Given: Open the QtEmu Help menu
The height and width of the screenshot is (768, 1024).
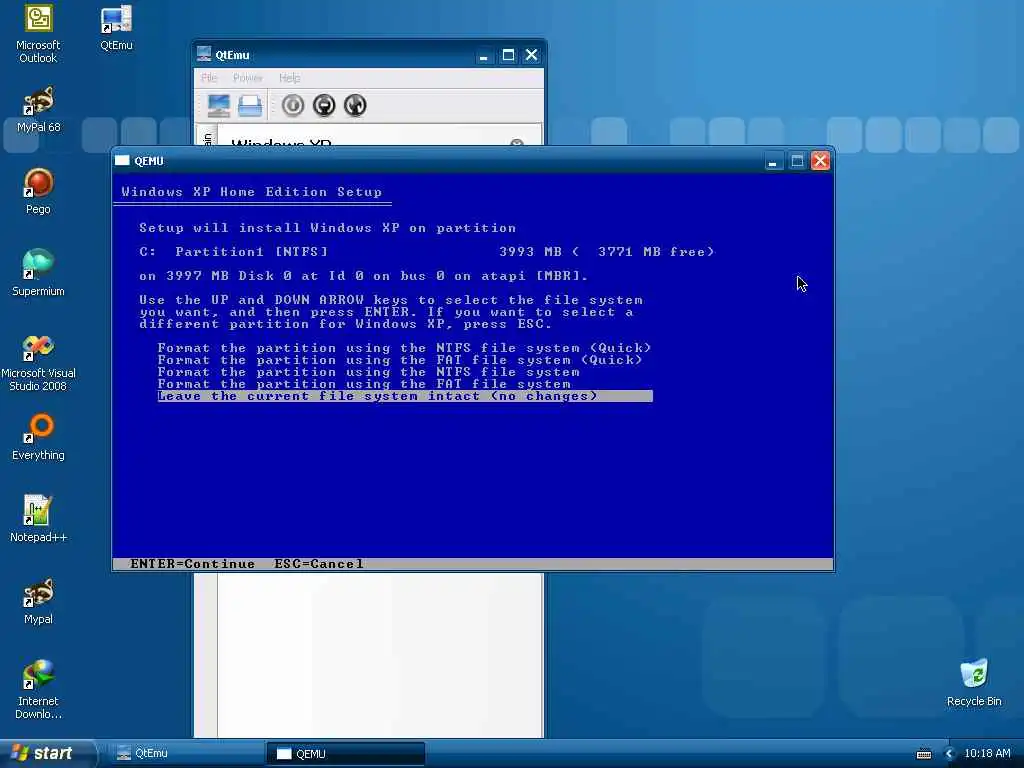Looking at the screenshot, I should coord(289,78).
